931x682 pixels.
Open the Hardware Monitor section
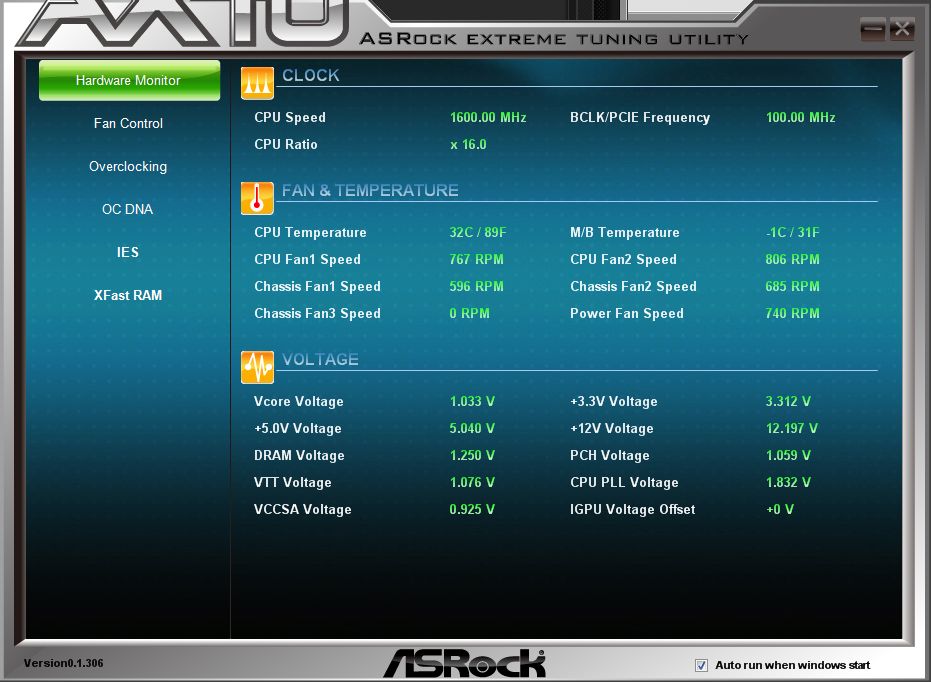coord(129,80)
